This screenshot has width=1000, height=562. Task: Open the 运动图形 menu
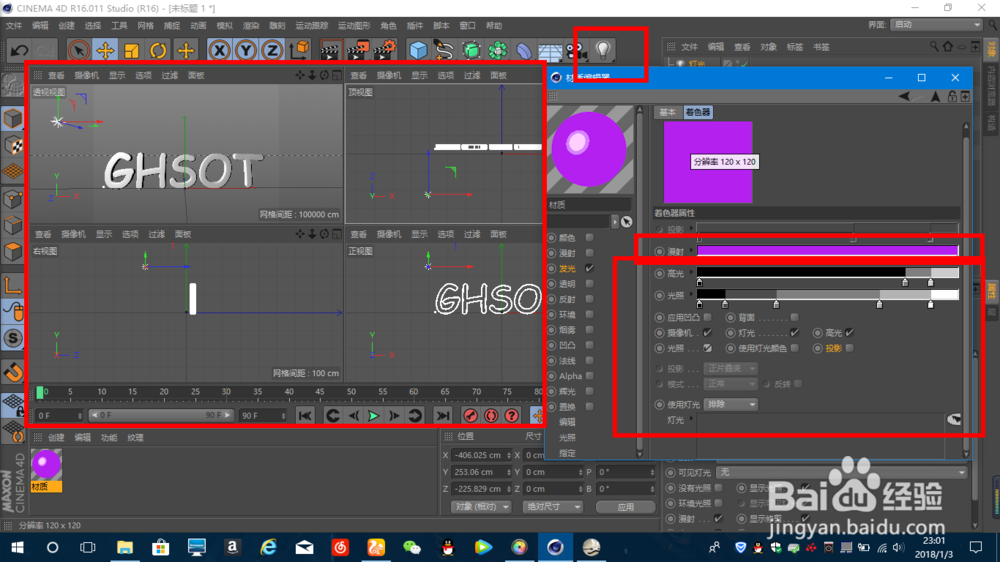pos(354,26)
